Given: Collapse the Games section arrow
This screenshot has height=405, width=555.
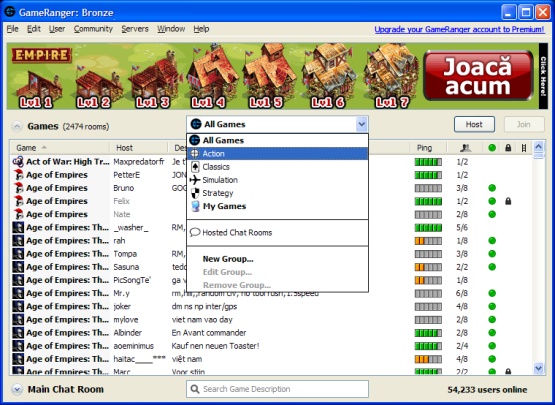Looking at the screenshot, I should click(17, 126).
